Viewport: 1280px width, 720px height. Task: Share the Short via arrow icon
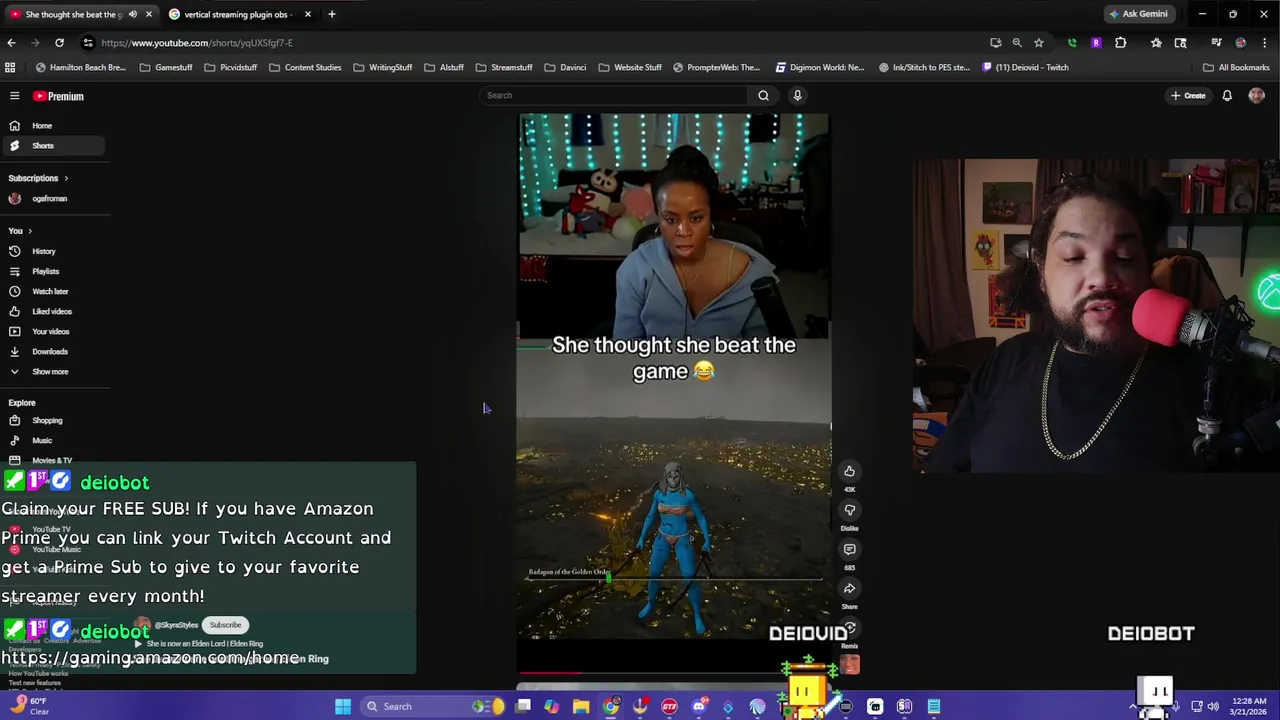849,589
